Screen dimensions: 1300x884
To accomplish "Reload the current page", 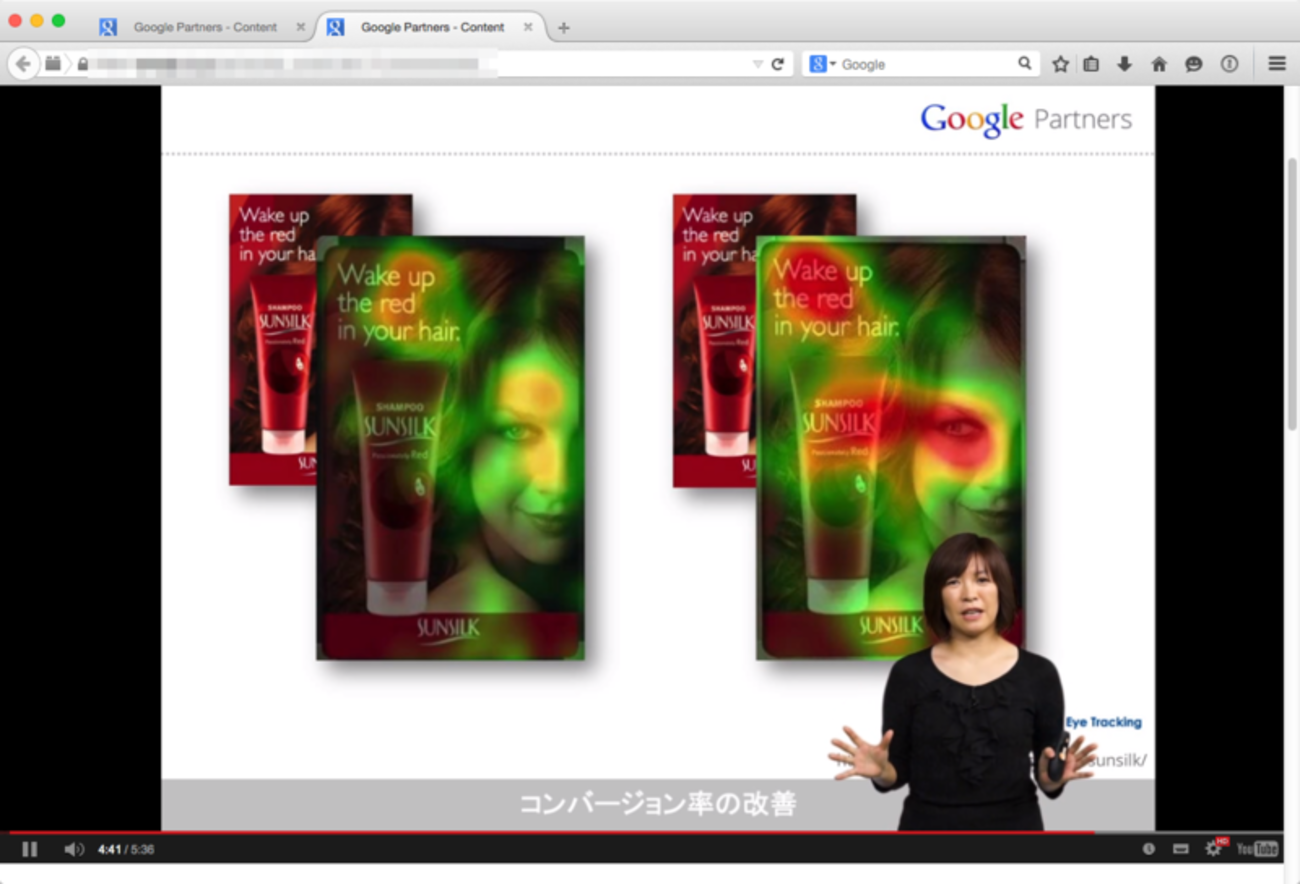I will [x=777, y=64].
